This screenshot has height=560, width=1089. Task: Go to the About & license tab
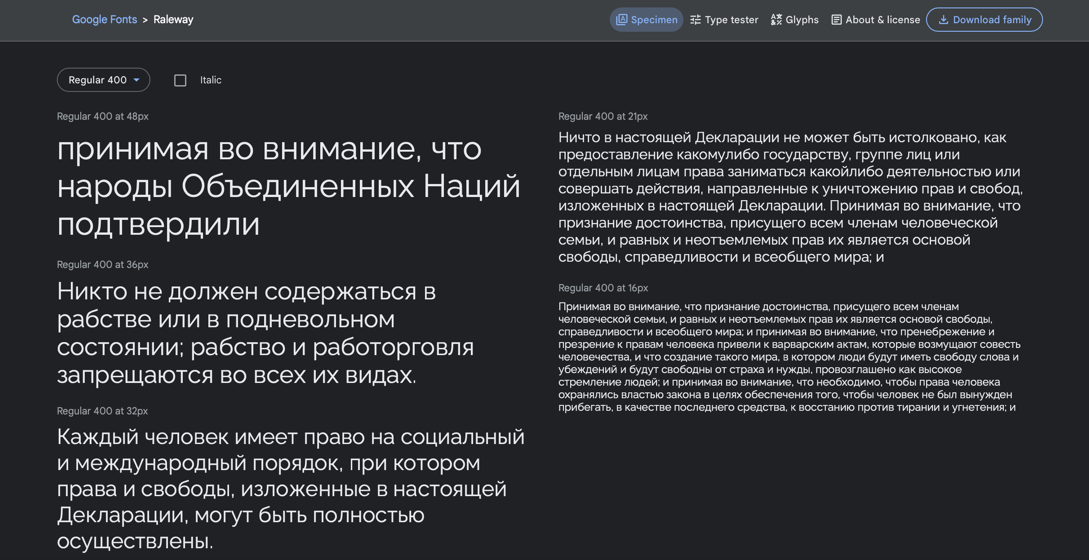point(882,20)
